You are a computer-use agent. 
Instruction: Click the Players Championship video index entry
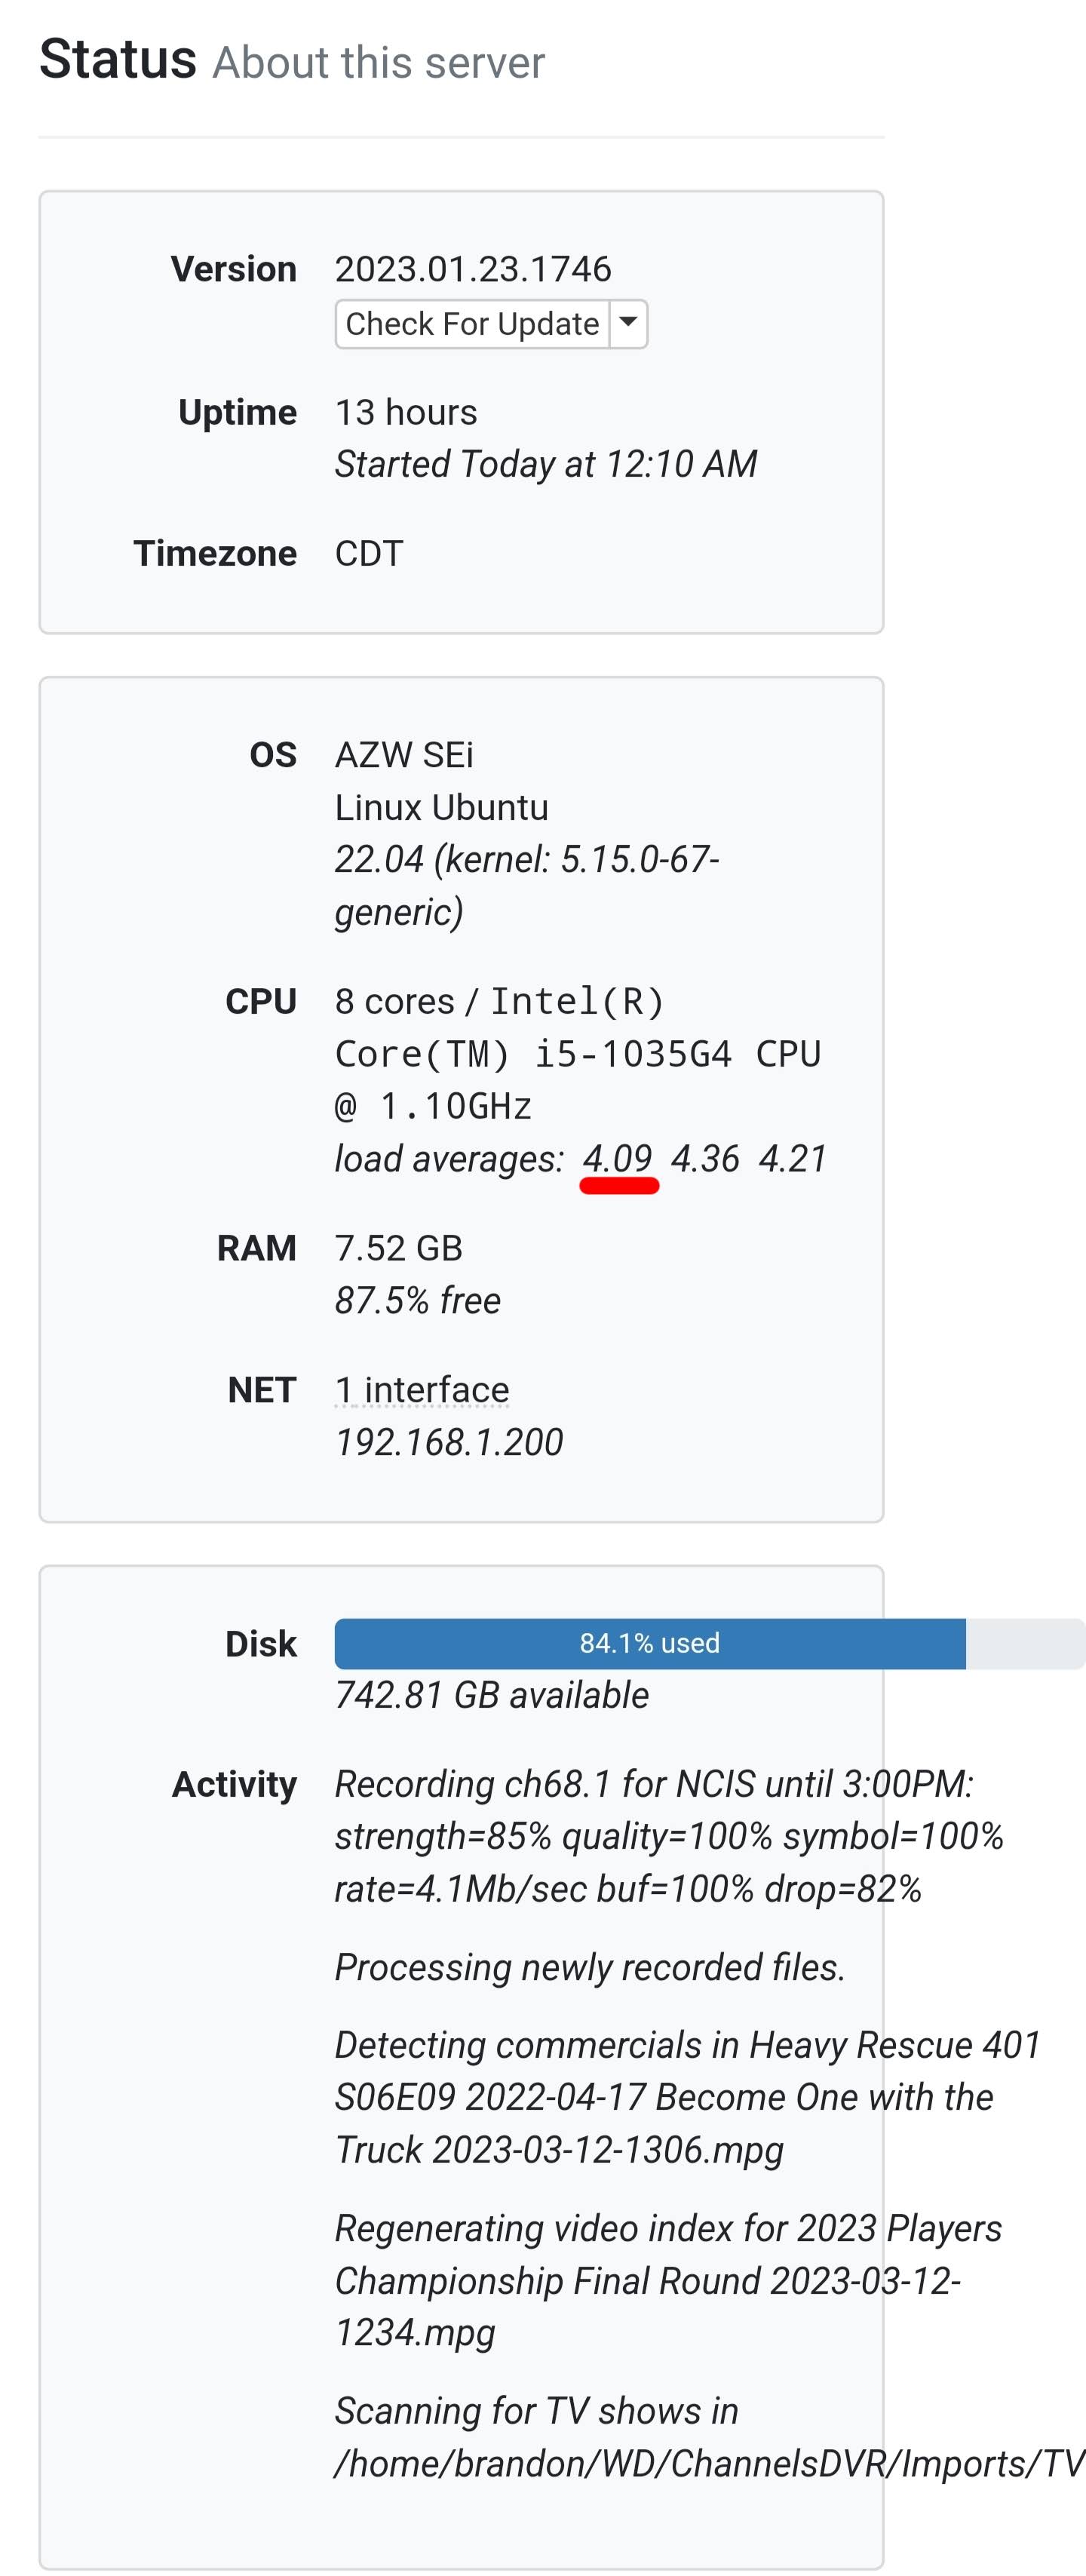click(667, 2280)
